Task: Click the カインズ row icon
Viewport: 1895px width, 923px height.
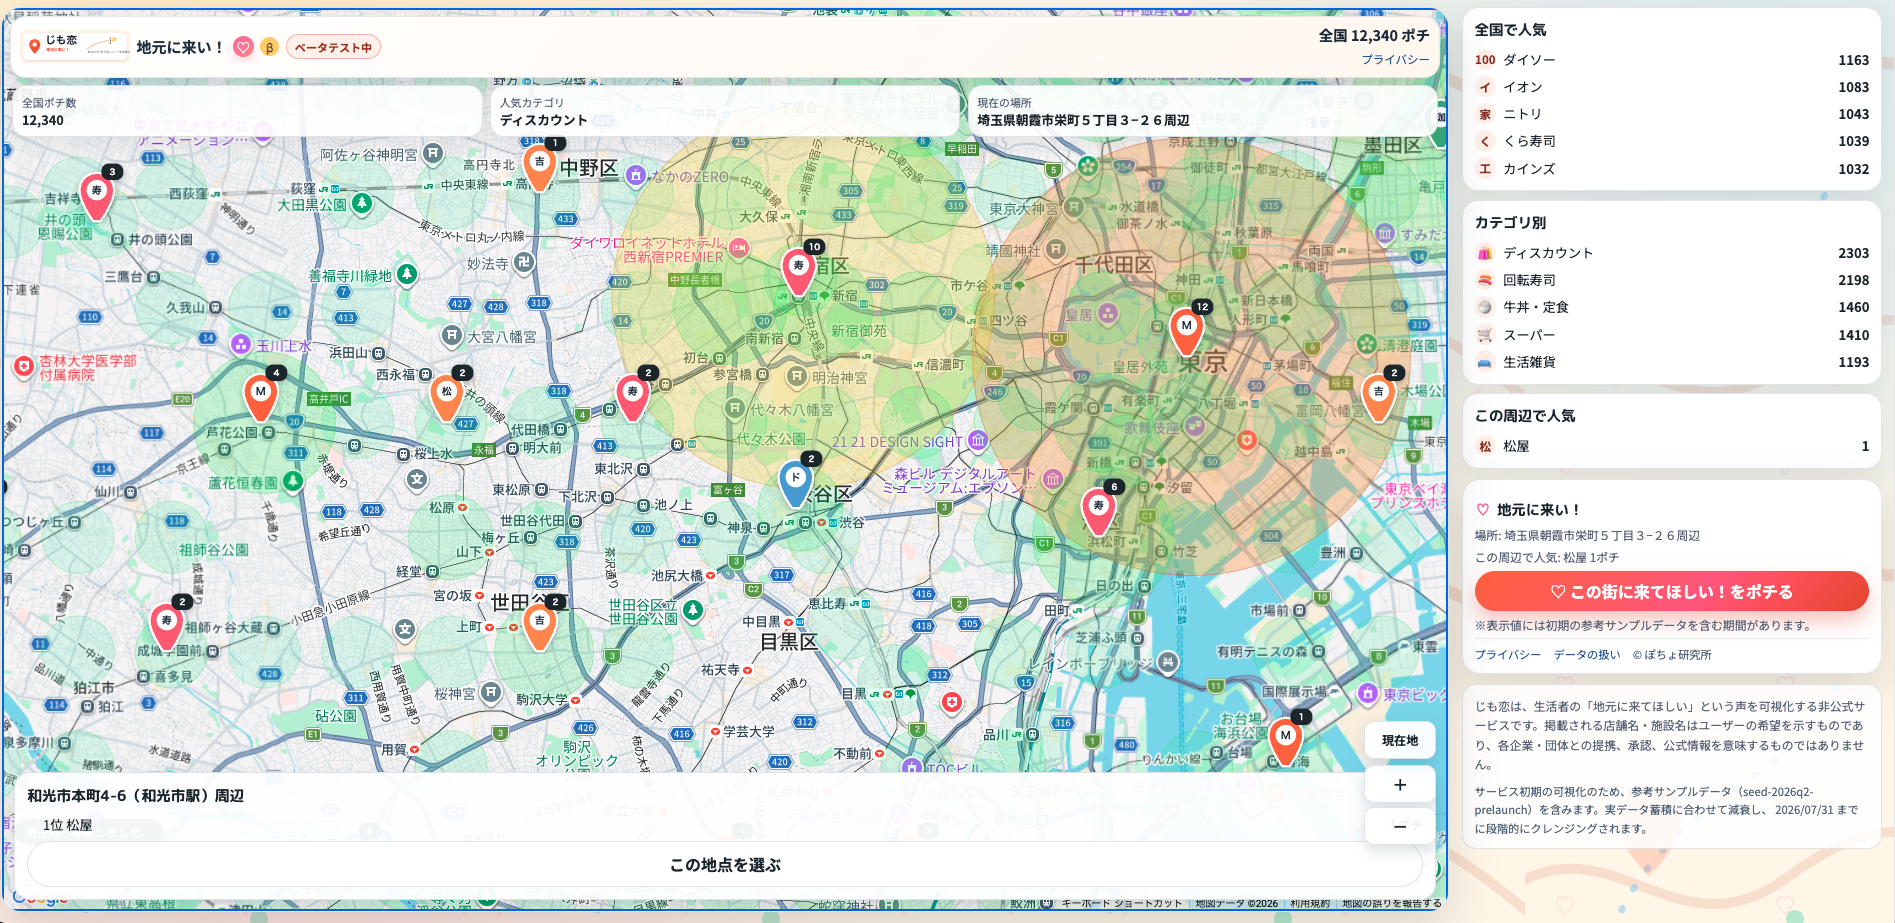Action: (x=1485, y=169)
